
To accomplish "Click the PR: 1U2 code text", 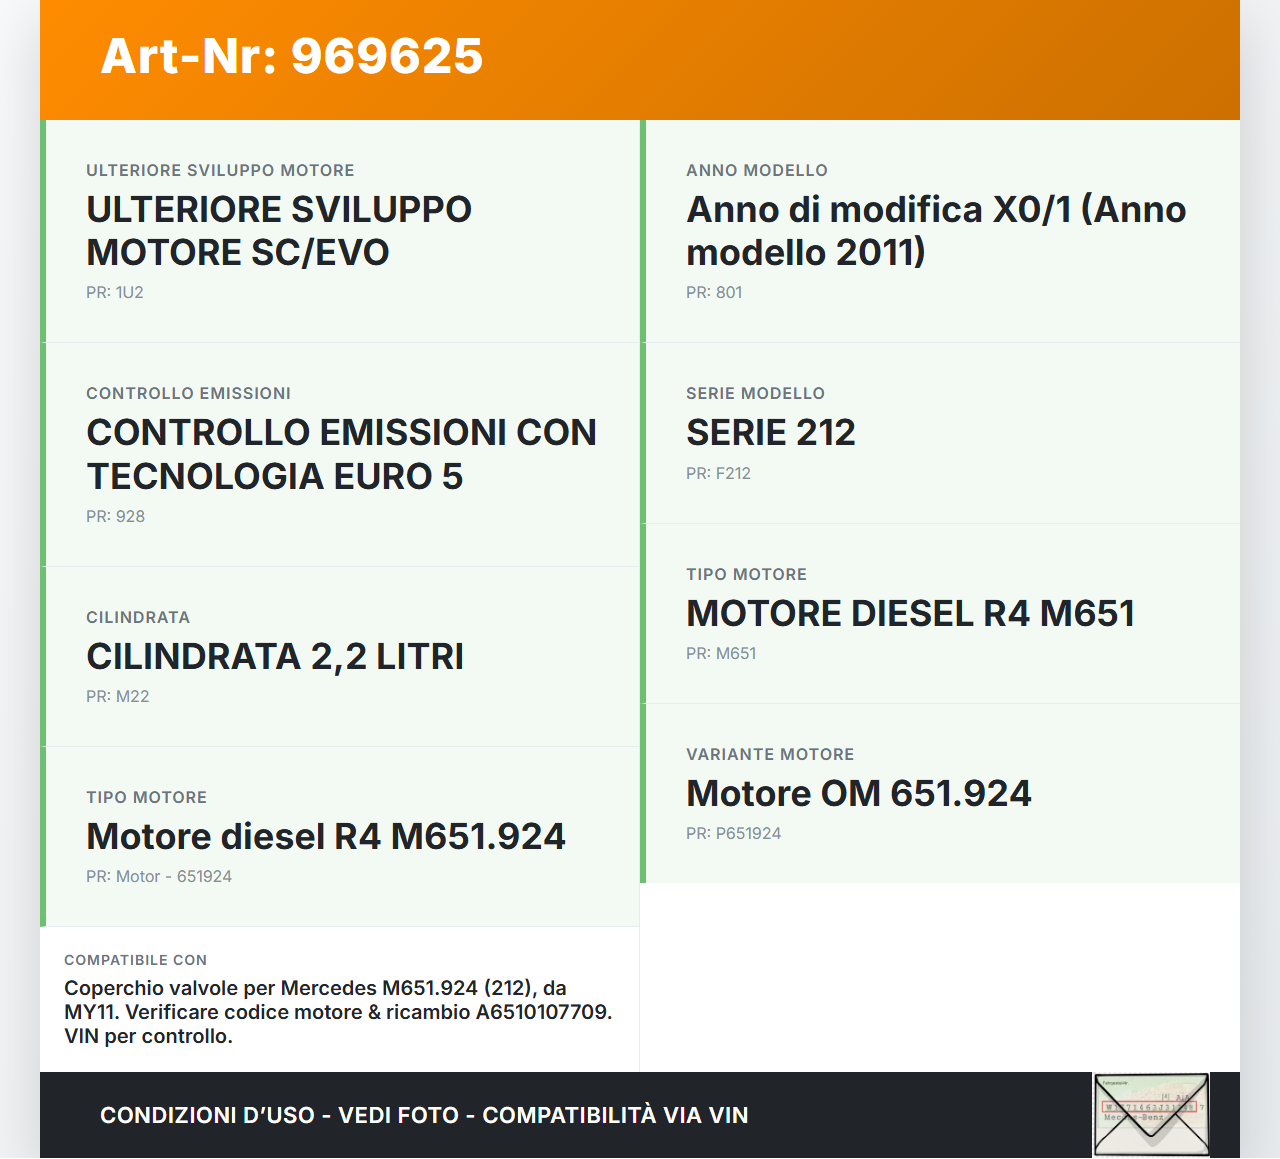I will click(115, 293).
